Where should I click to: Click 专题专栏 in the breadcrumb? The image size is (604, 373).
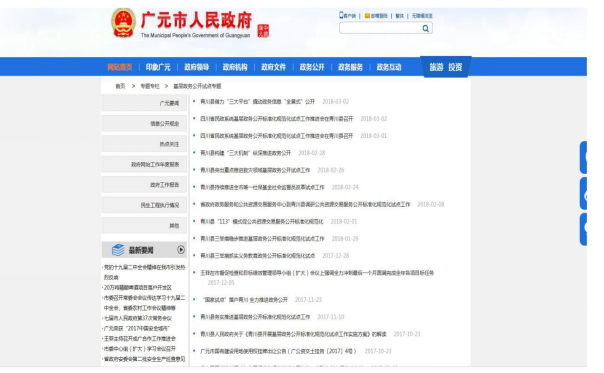149,86
